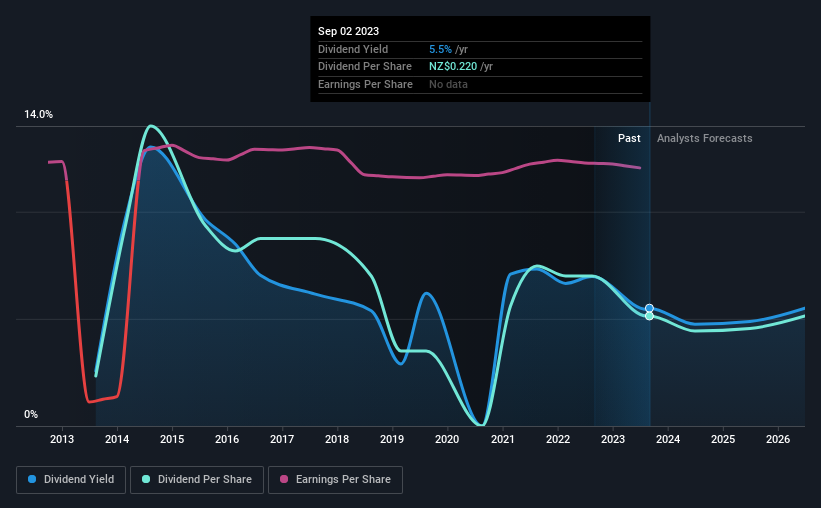Click the 2026 x-axis label
Viewport: 821px width, 508px height.
[778, 439]
